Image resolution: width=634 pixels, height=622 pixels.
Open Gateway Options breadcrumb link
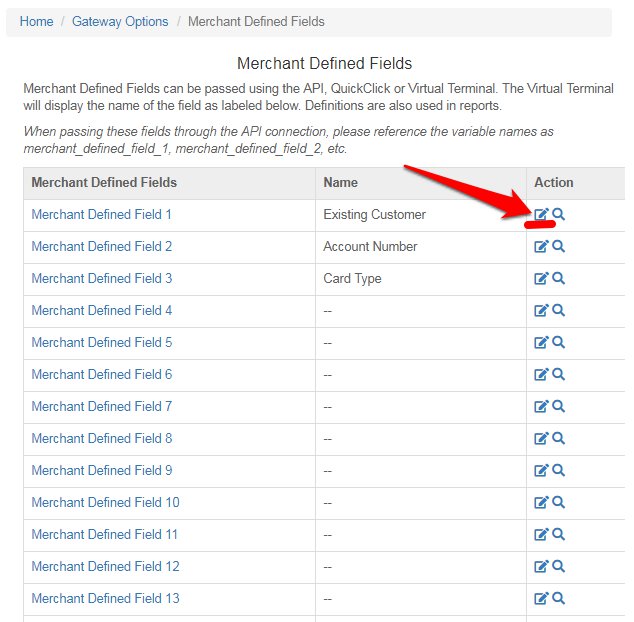[120, 21]
